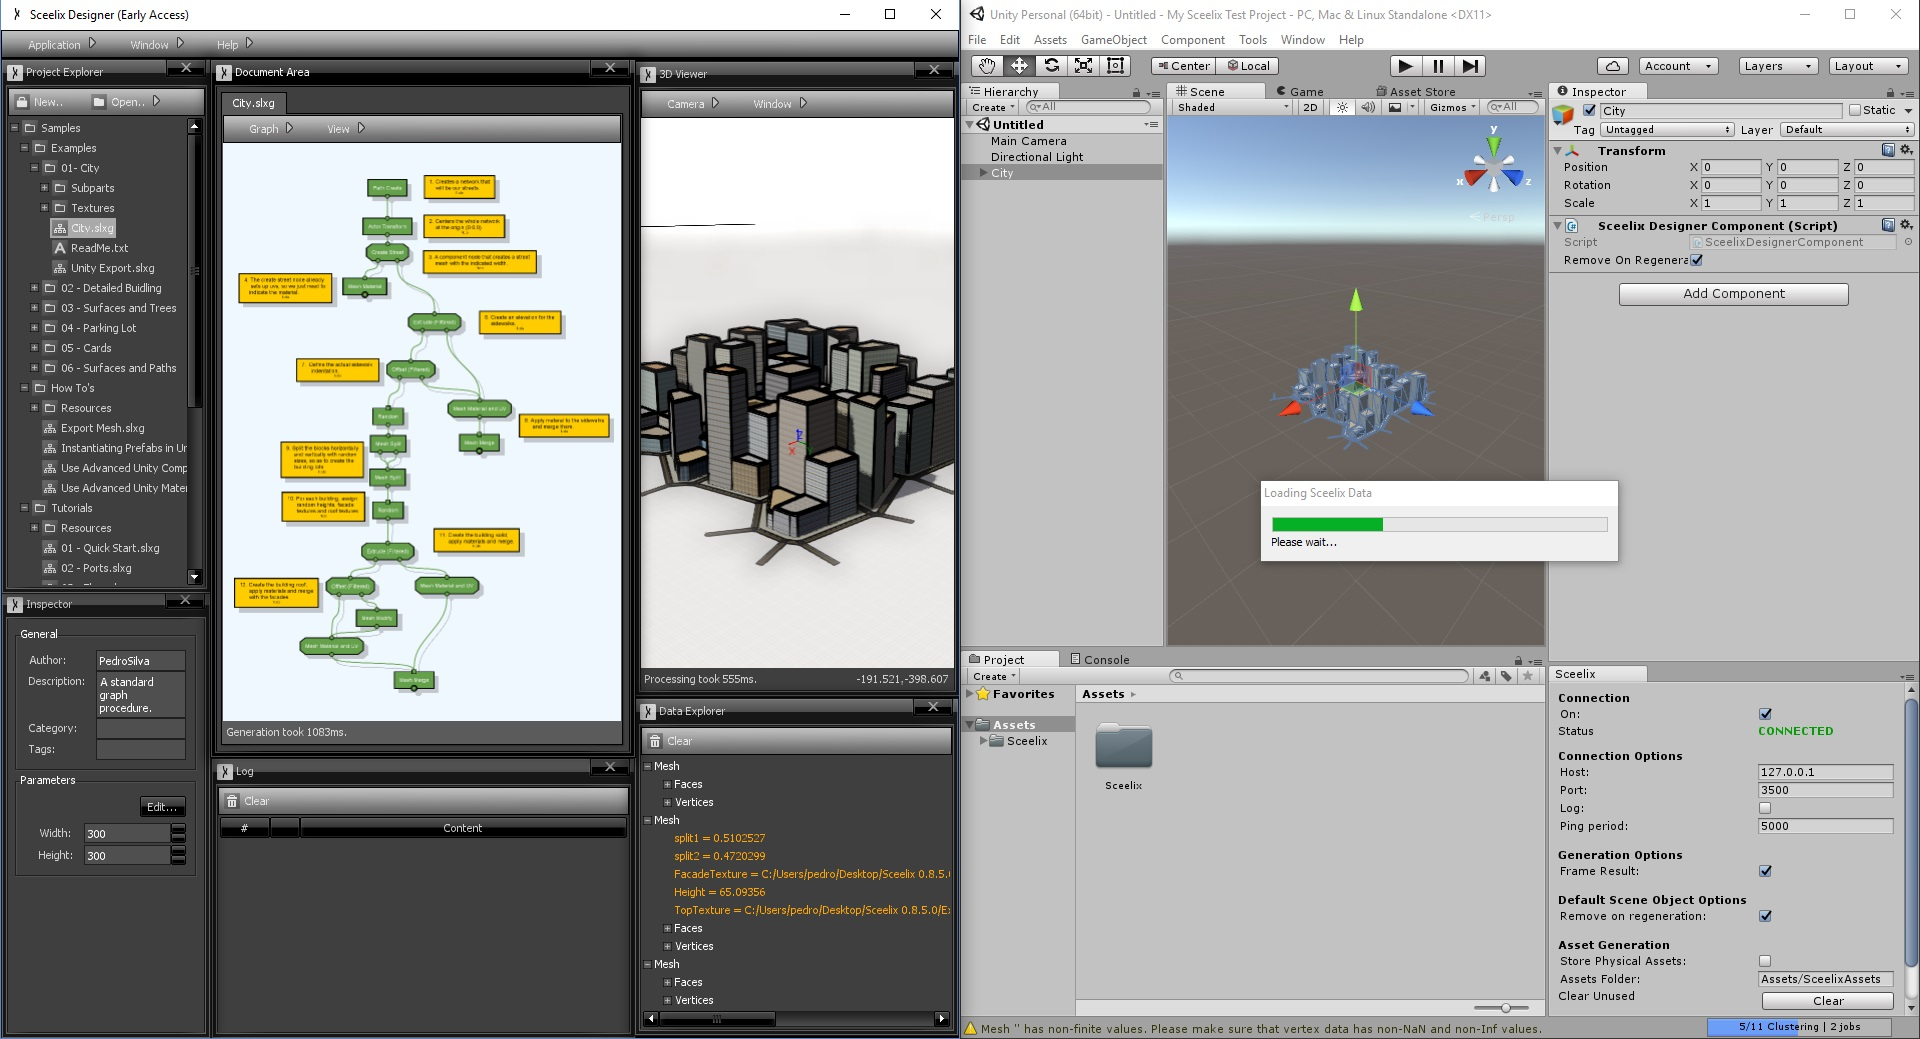Click the Add Component button

click(x=1733, y=294)
